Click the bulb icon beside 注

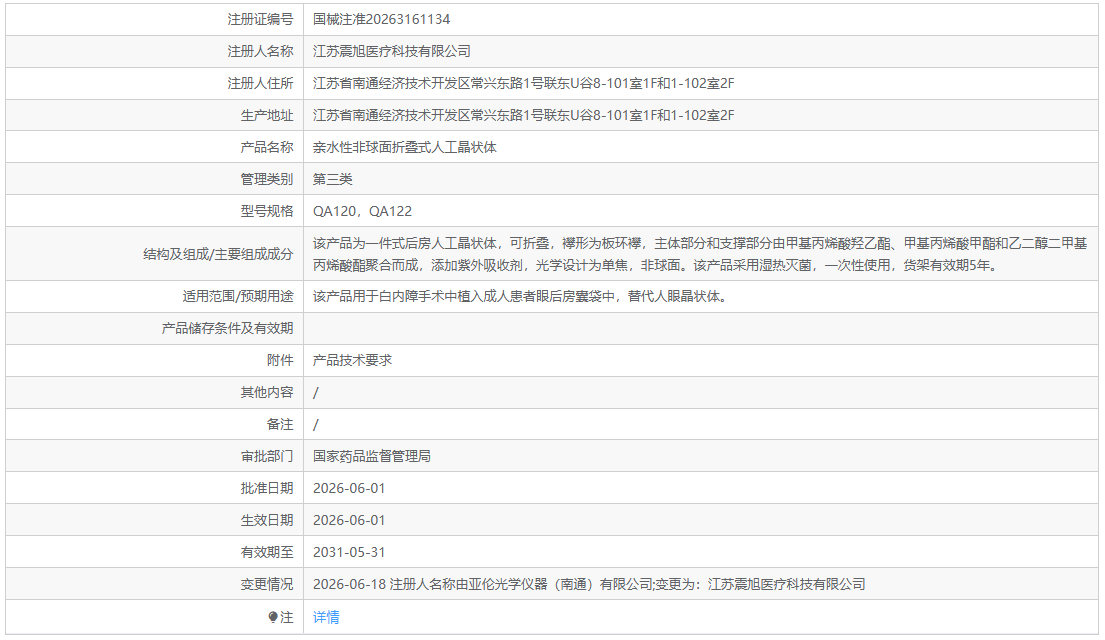coord(273,617)
